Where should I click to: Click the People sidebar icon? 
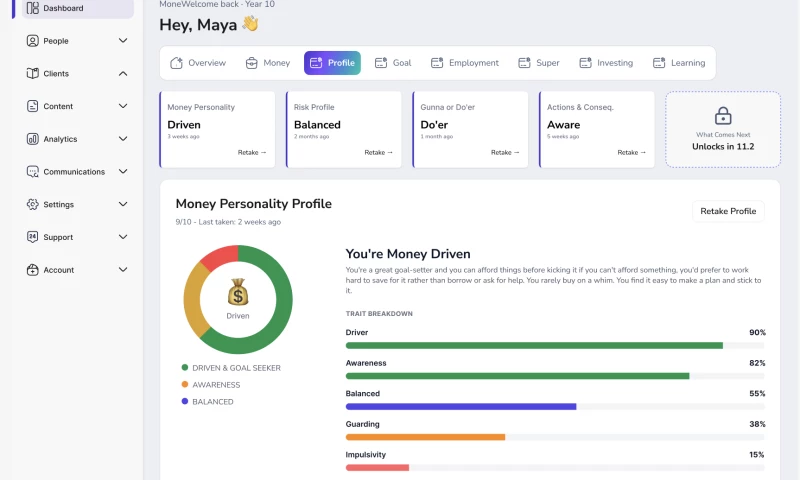(x=33, y=41)
